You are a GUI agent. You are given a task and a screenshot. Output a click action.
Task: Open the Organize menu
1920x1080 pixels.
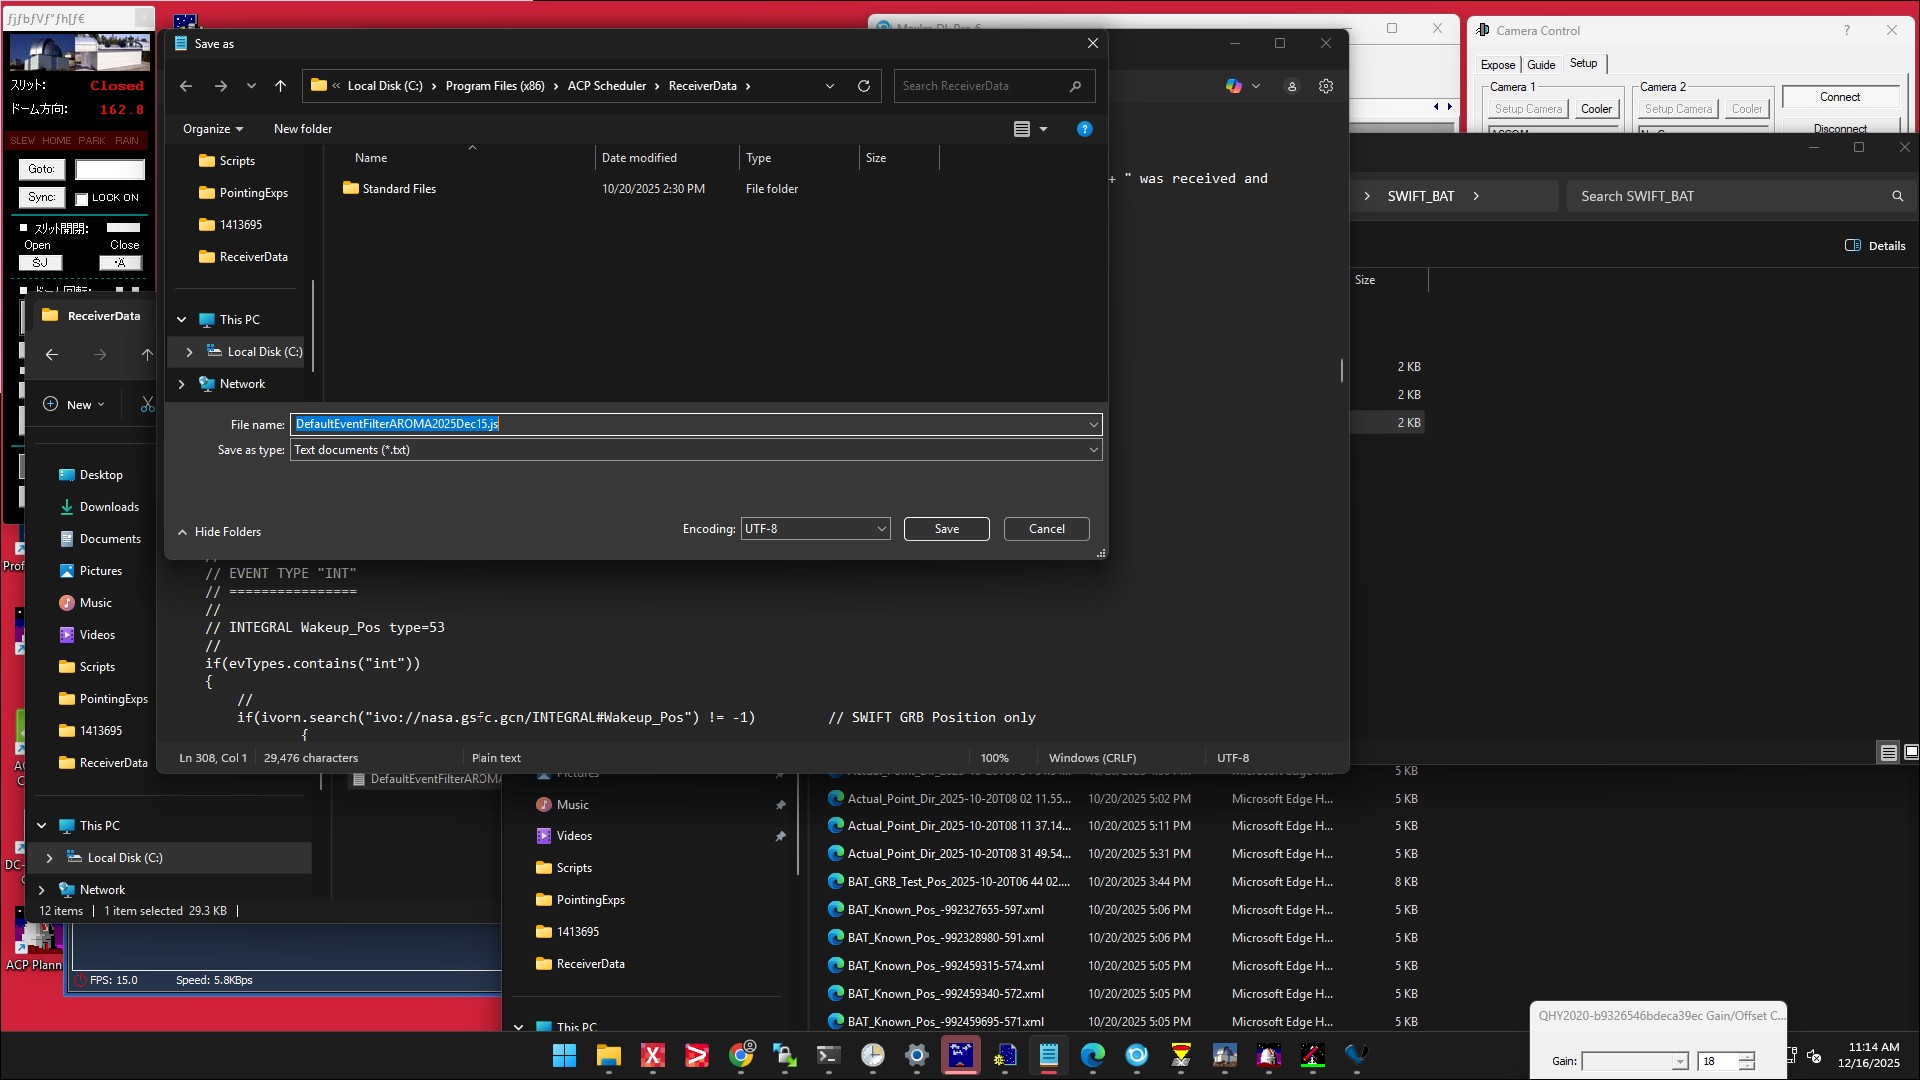coord(212,129)
